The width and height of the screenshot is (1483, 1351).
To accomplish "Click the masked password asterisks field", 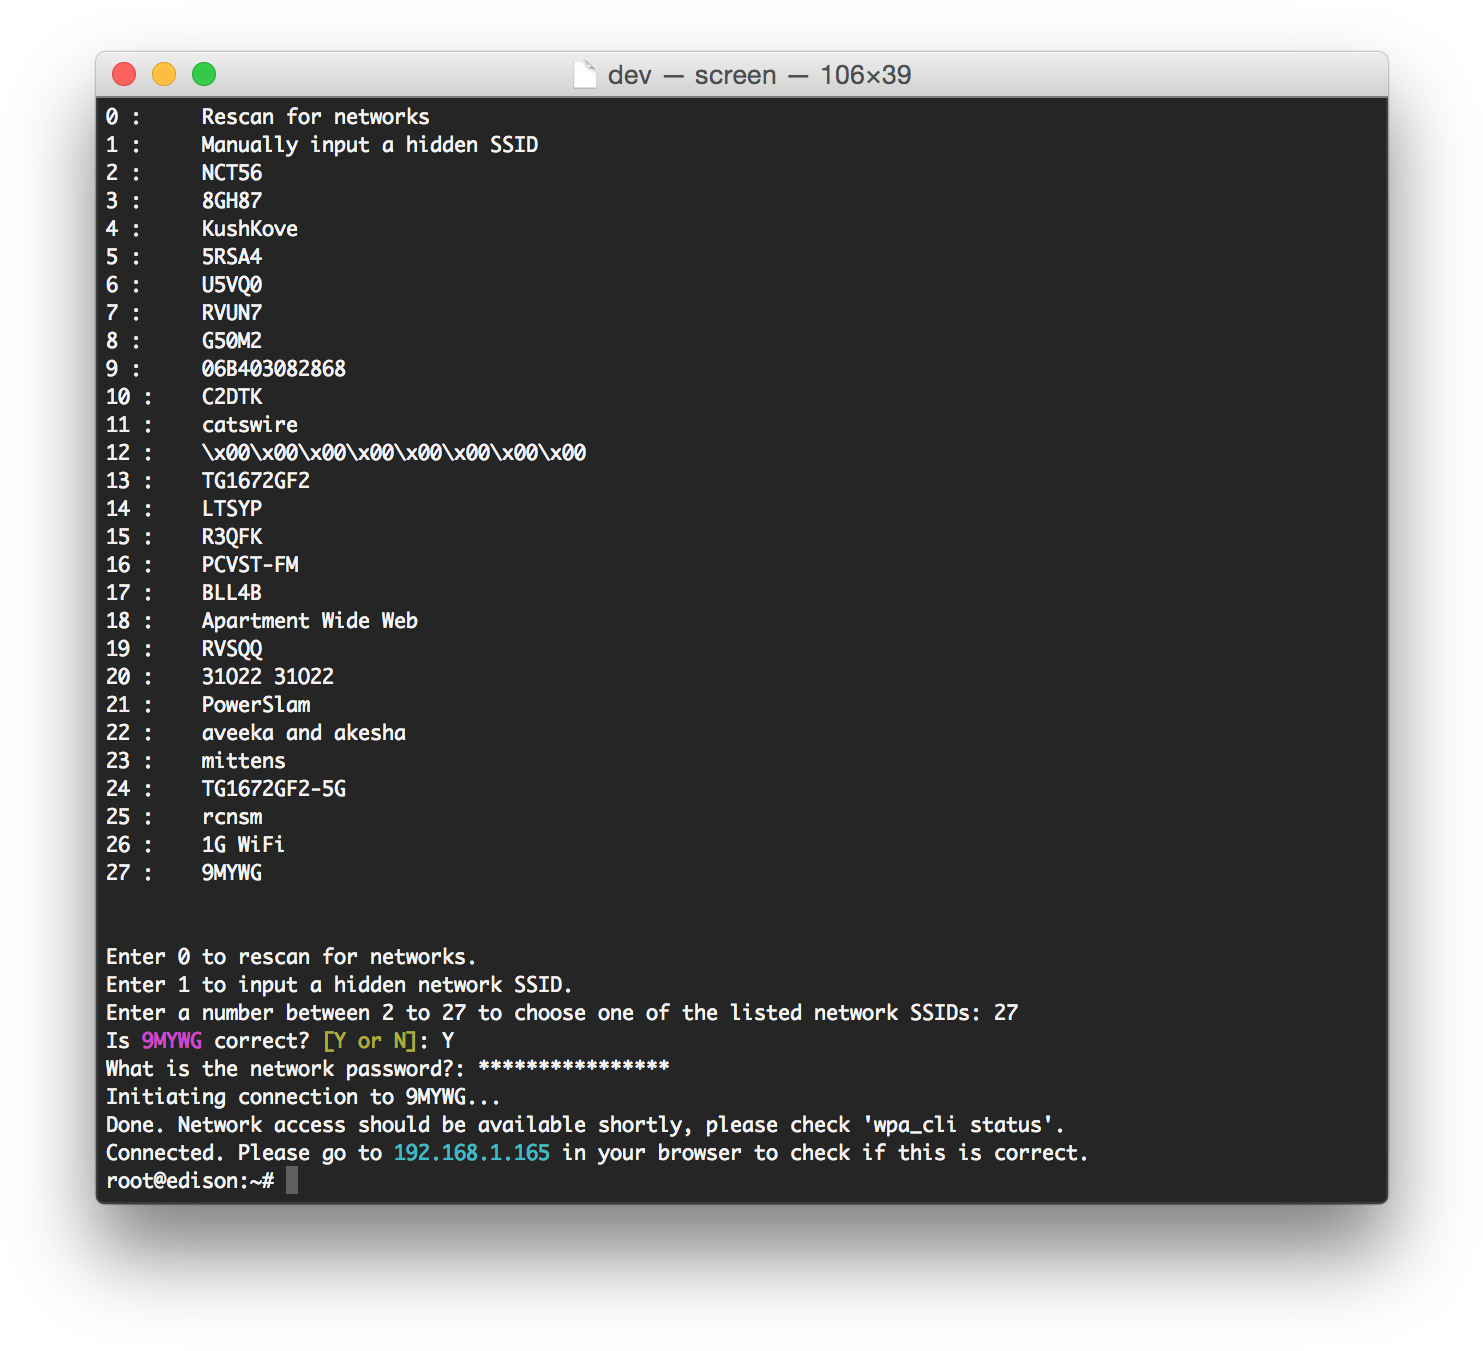I will click(x=572, y=1068).
